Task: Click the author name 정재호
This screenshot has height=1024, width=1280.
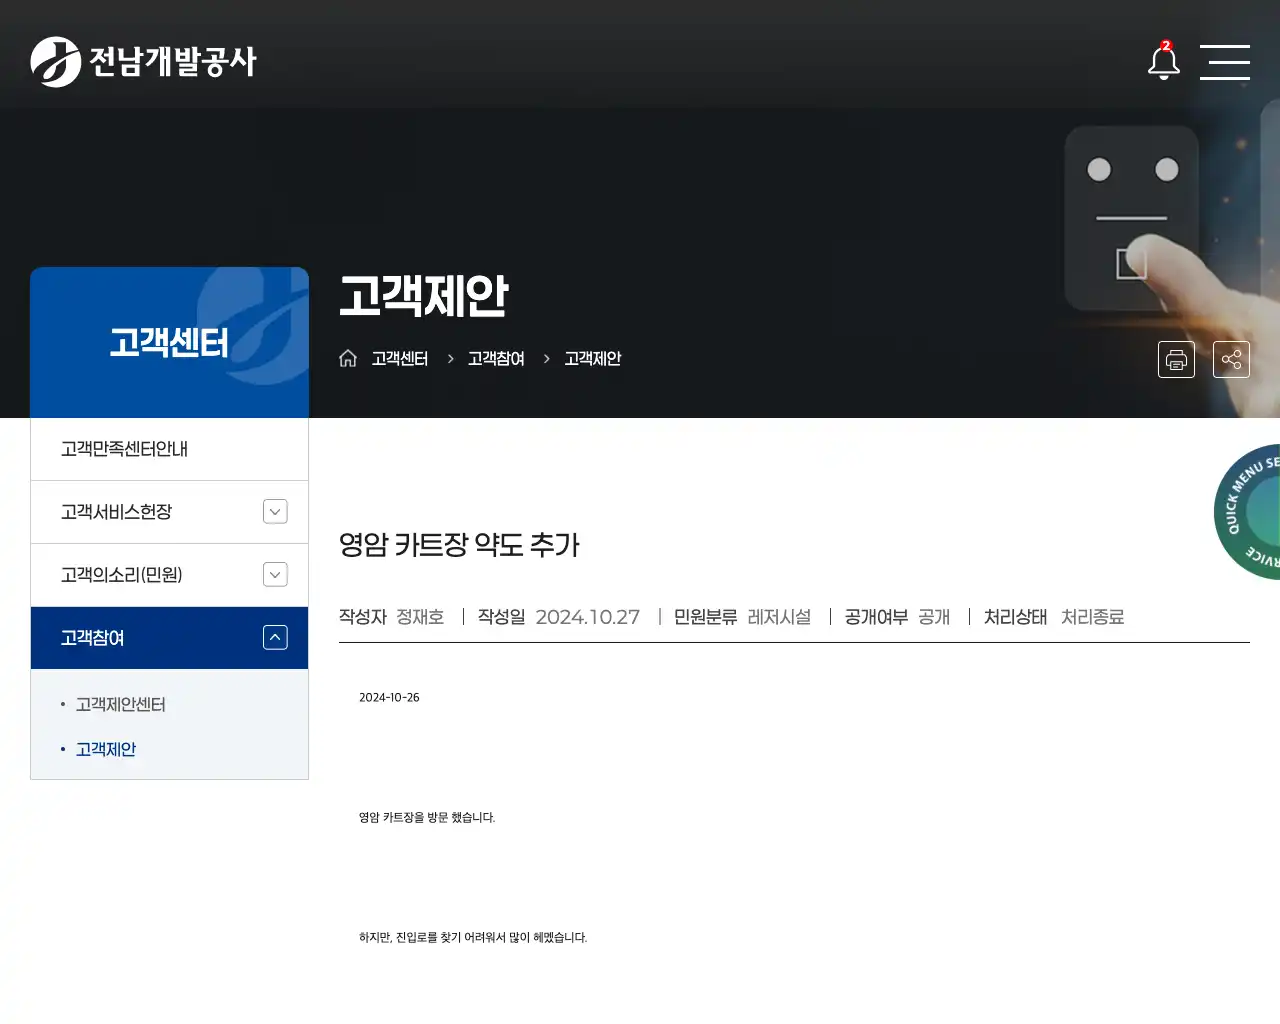Action: tap(420, 617)
